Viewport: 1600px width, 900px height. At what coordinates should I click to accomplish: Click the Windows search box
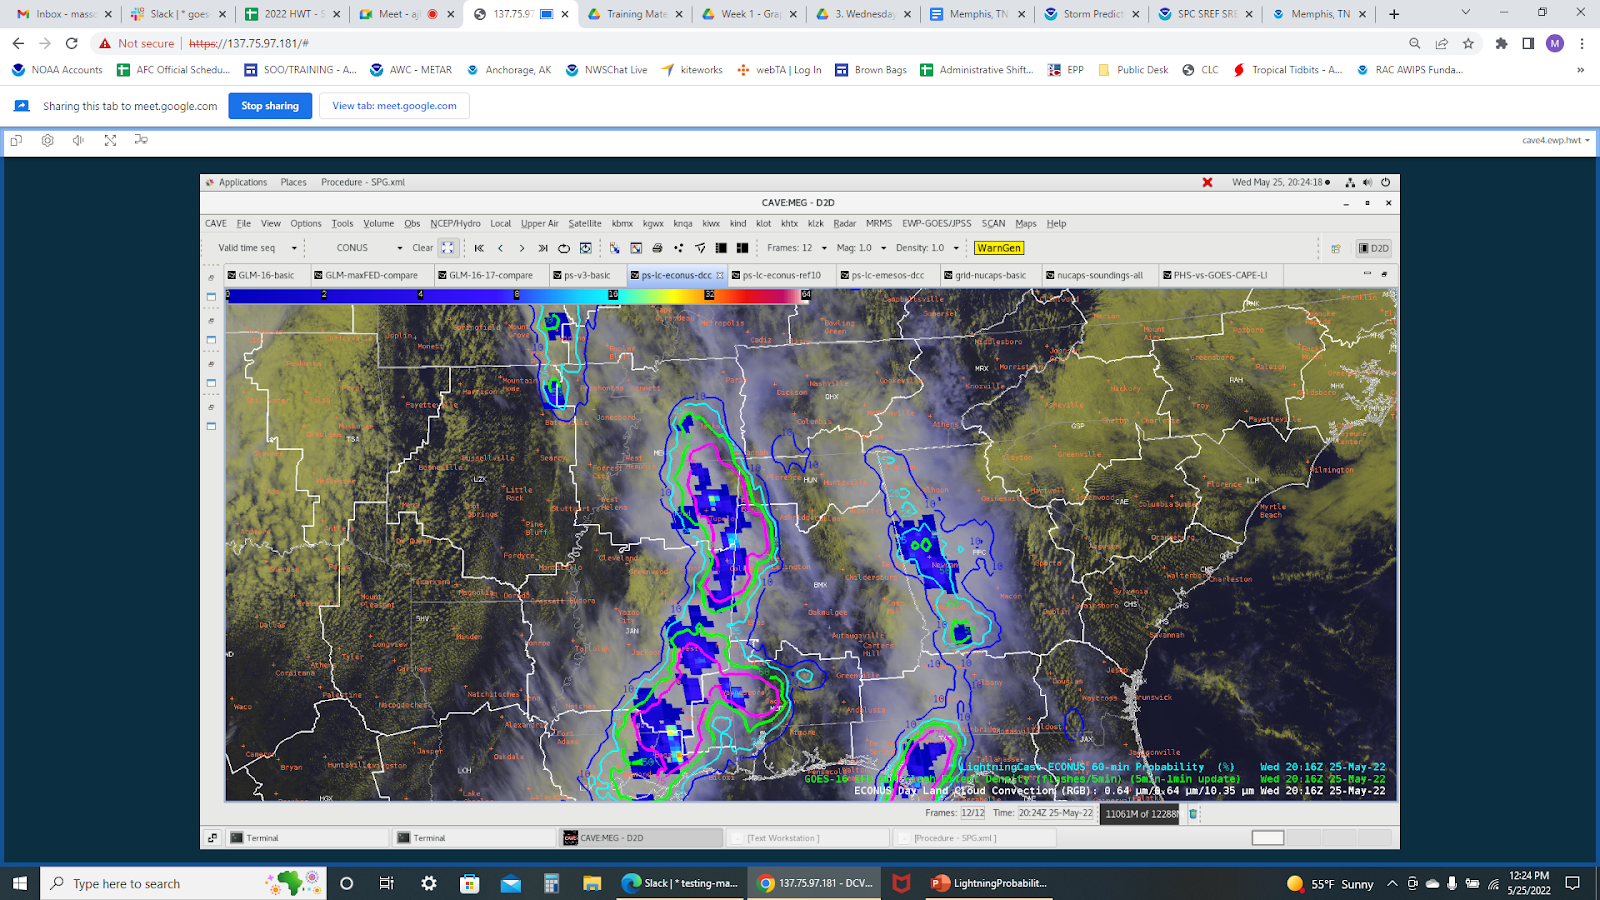(184, 883)
